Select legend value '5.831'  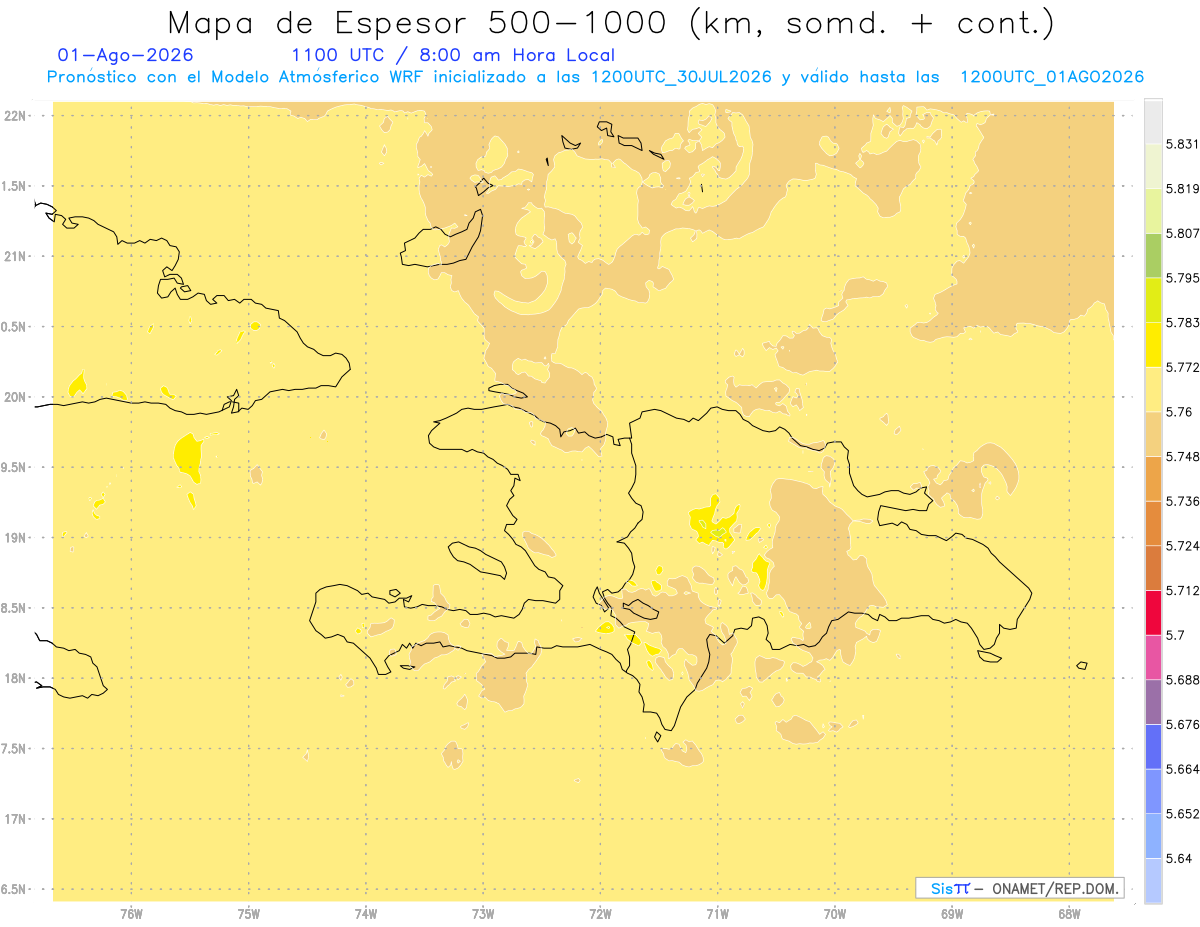[x=1182, y=144]
